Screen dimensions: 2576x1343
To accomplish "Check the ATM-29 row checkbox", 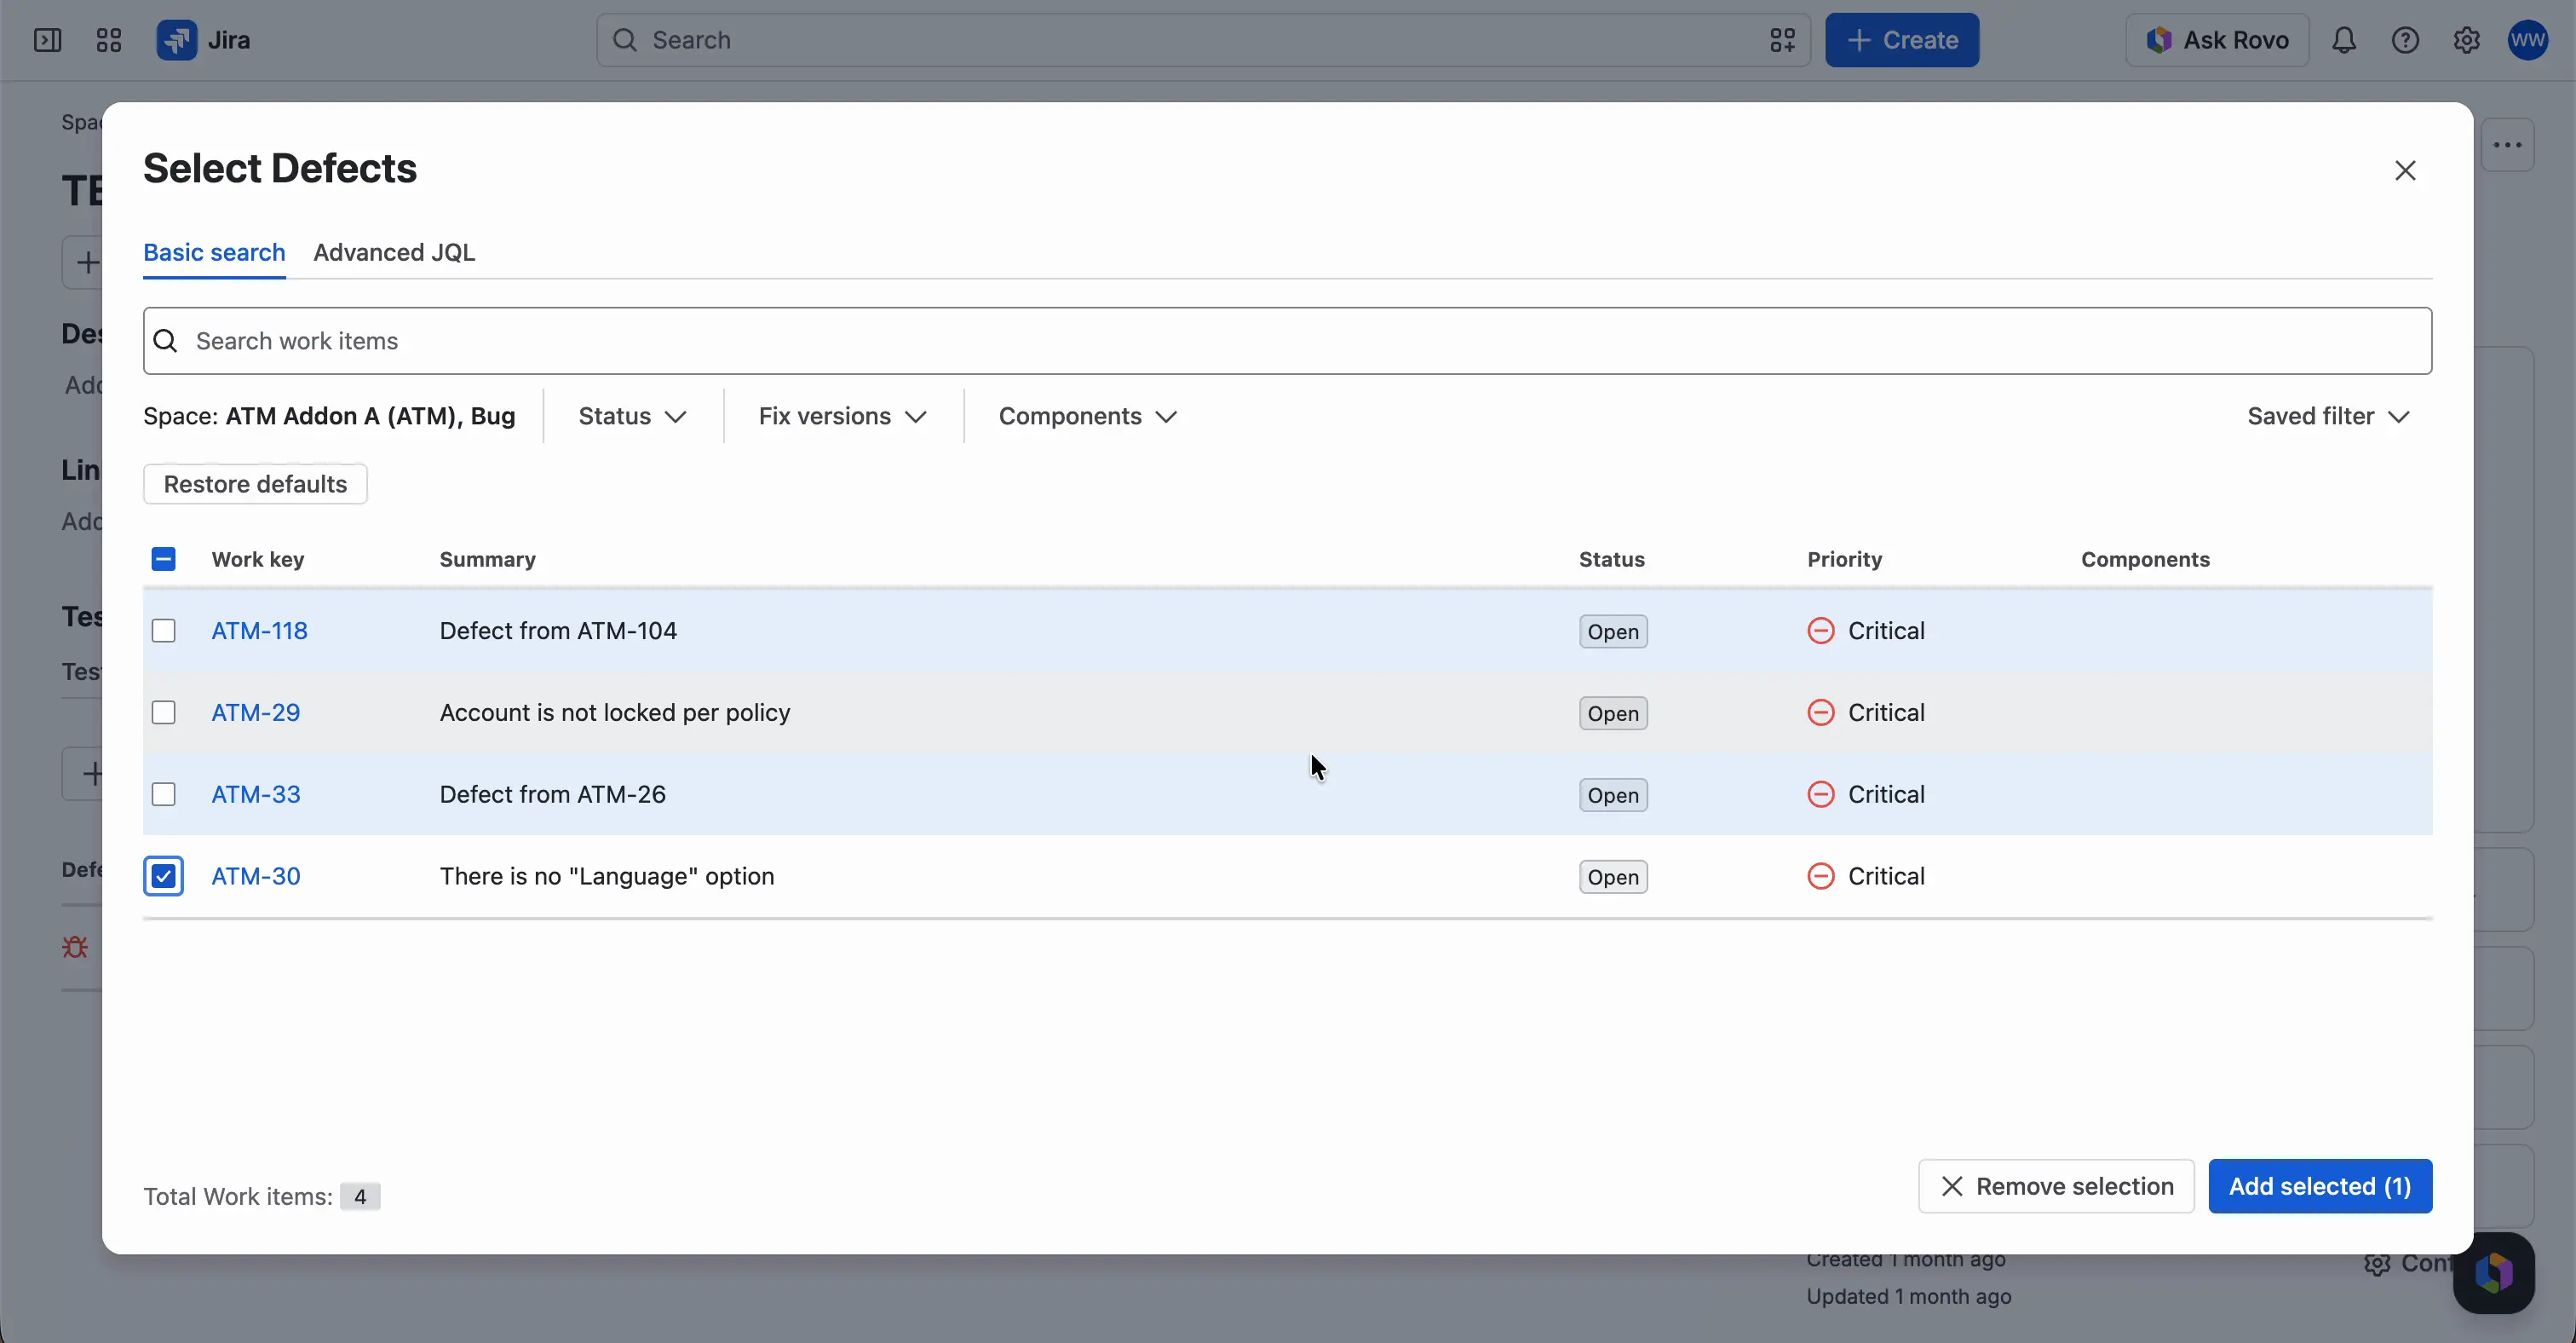I will pos(163,713).
